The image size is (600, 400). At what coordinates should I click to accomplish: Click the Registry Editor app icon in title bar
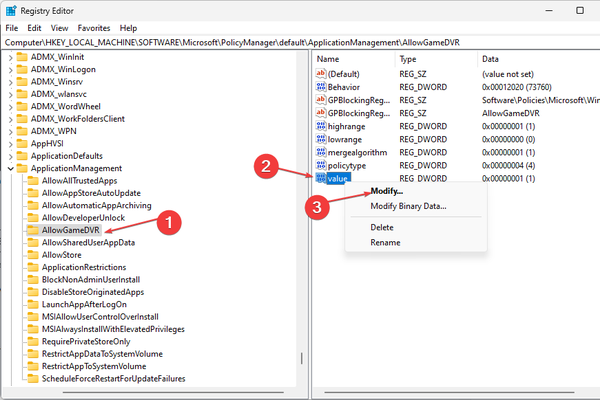click(x=11, y=10)
